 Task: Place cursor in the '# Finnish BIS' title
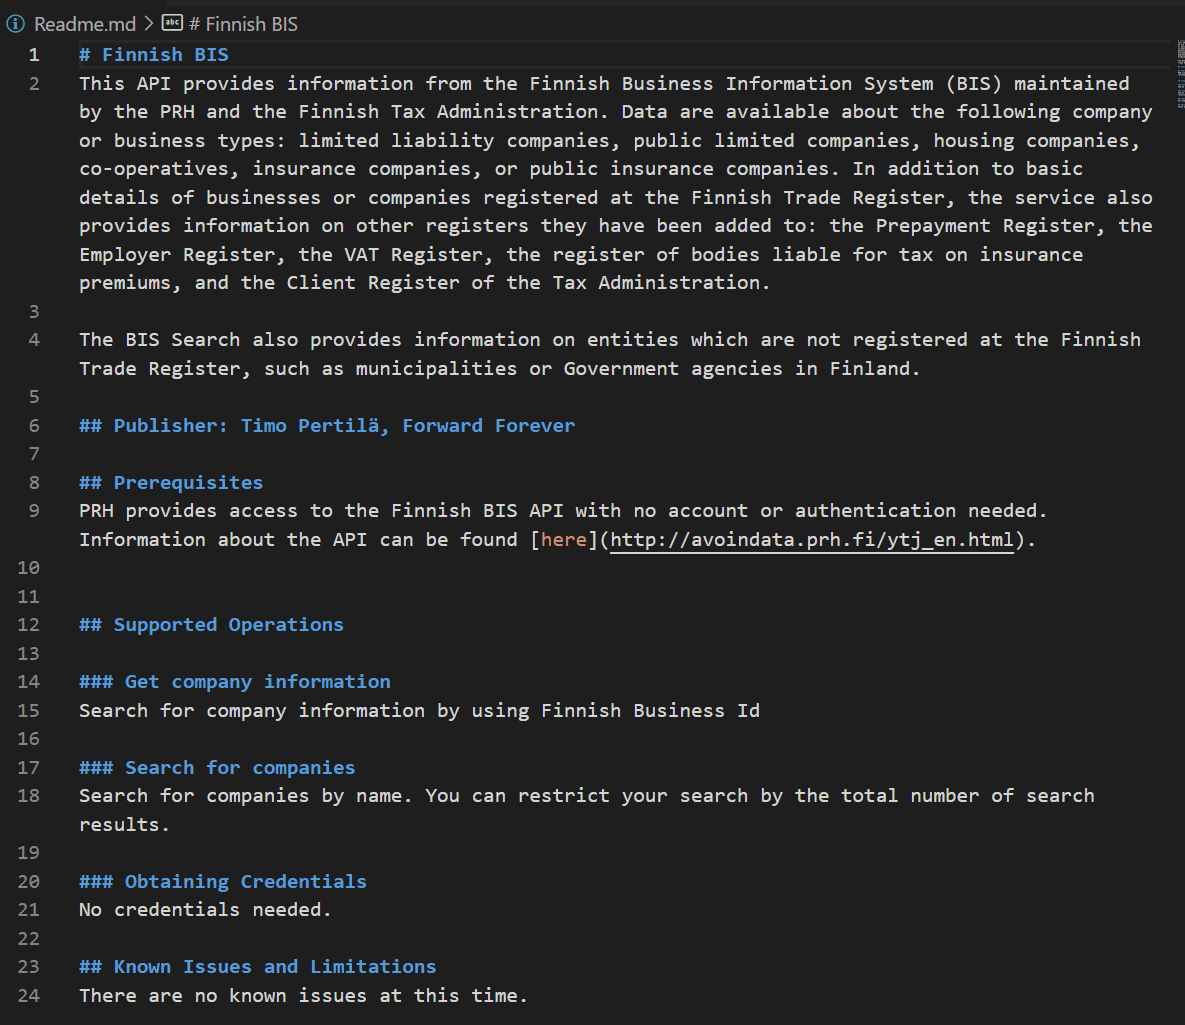[x=165, y=55]
